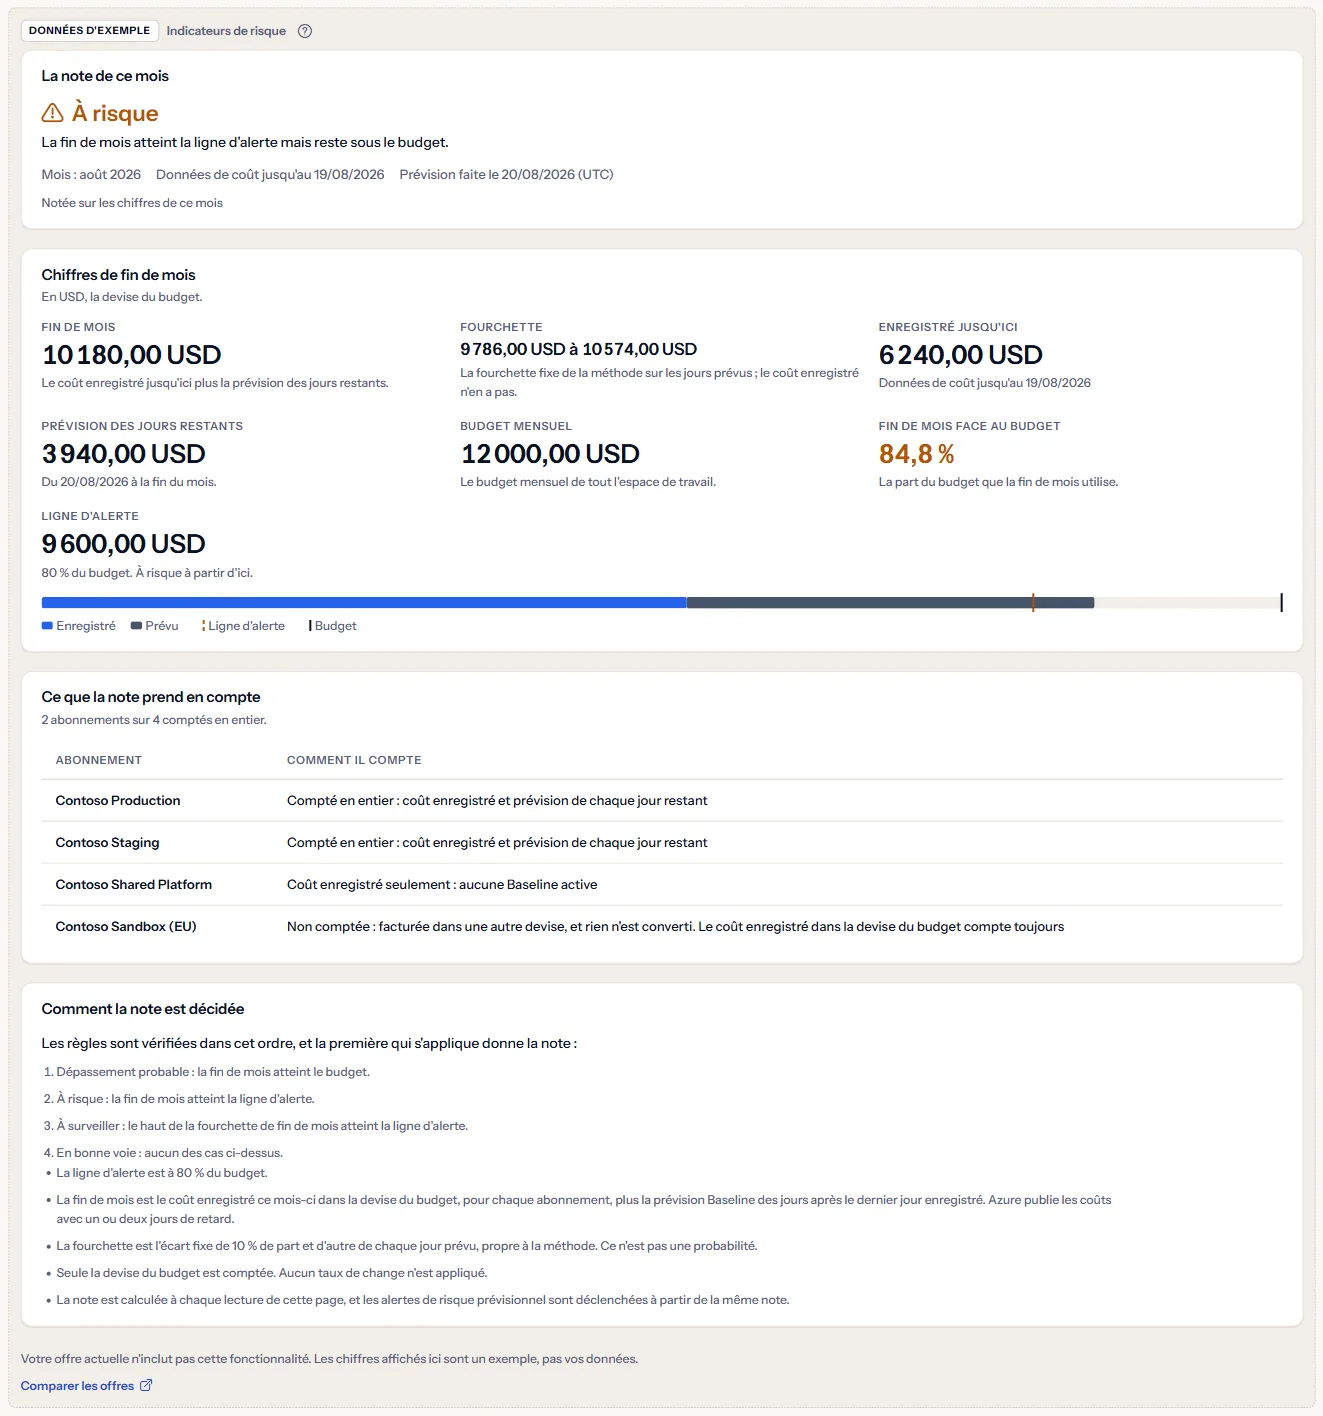
Task: Click the blue recorded segment of progress bar
Action: pos(364,603)
